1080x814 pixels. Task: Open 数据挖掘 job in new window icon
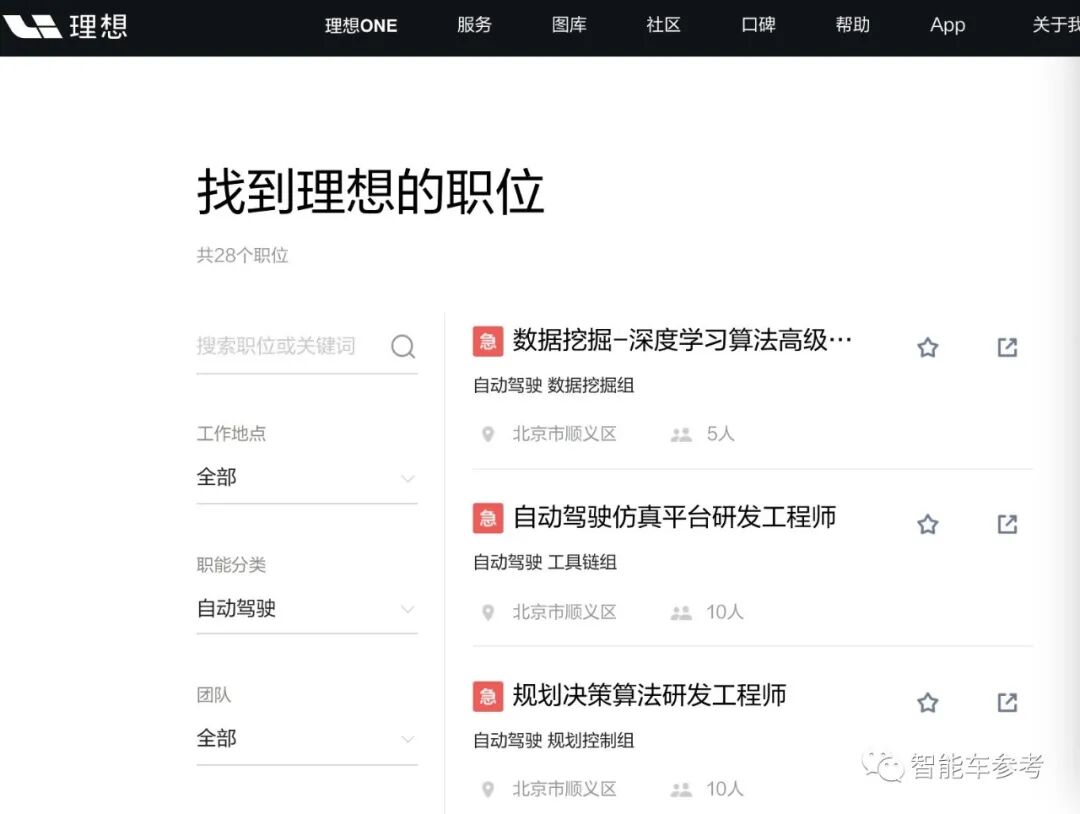tap(1007, 347)
